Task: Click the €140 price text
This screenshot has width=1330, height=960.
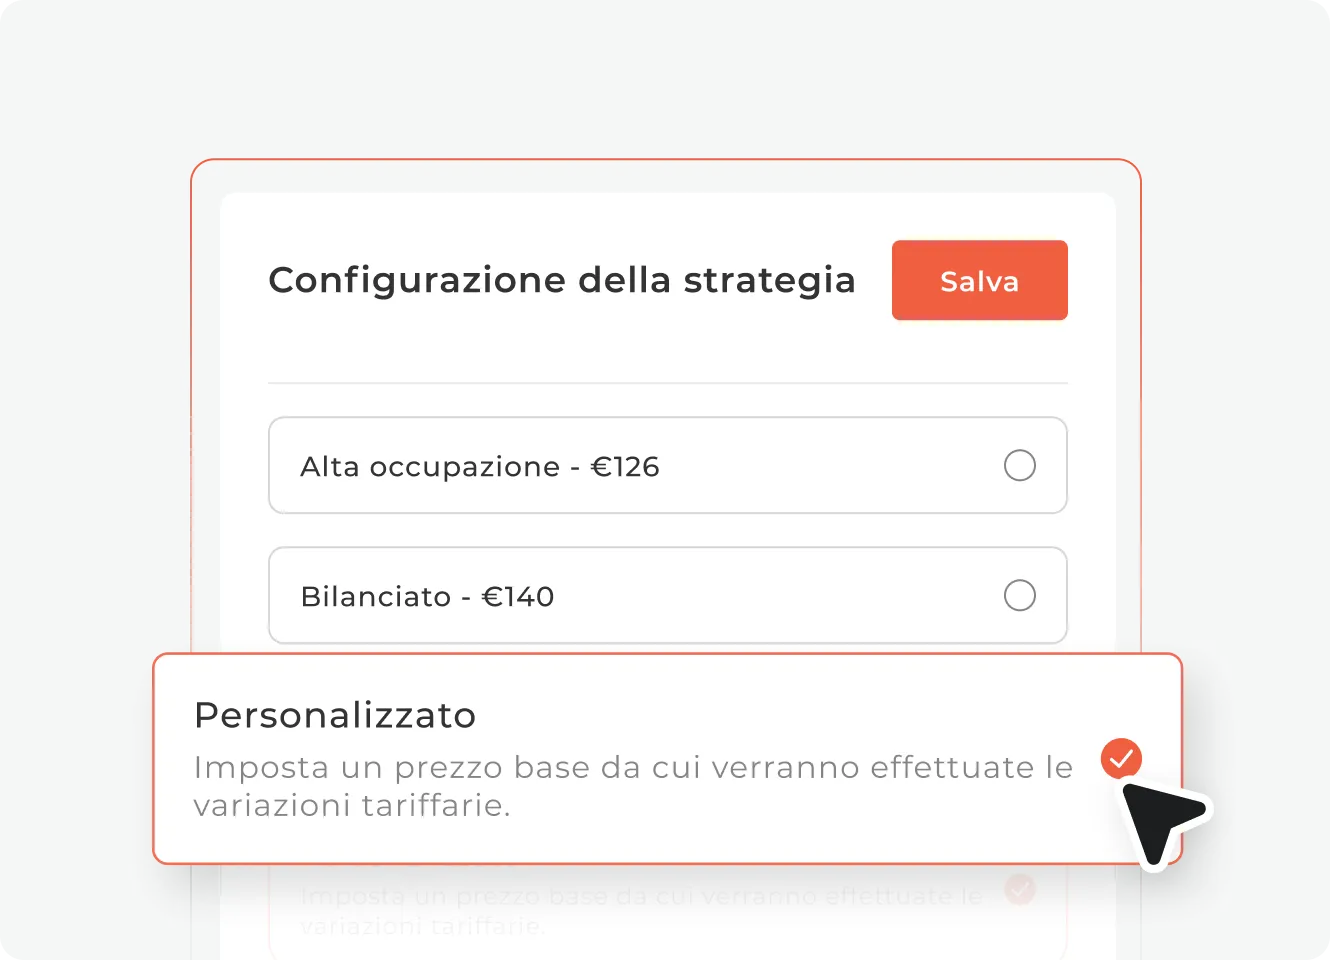Action: point(518,596)
